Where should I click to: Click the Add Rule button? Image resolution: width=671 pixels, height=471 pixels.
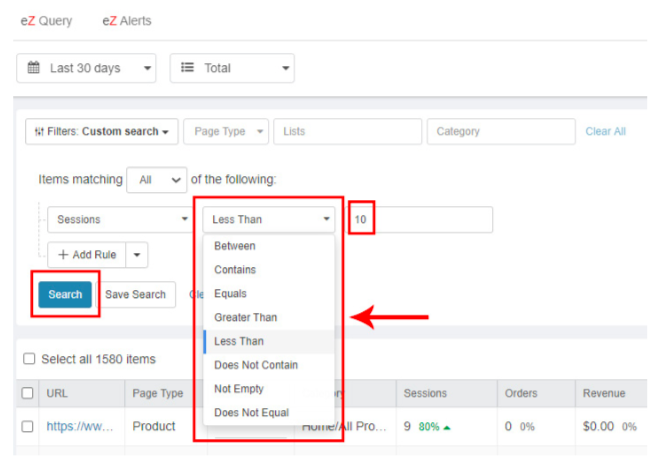click(87, 255)
